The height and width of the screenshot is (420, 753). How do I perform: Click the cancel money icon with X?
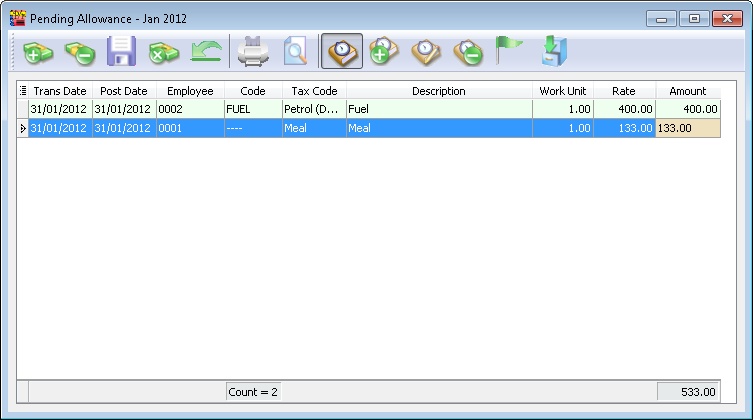[x=163, y=52]
